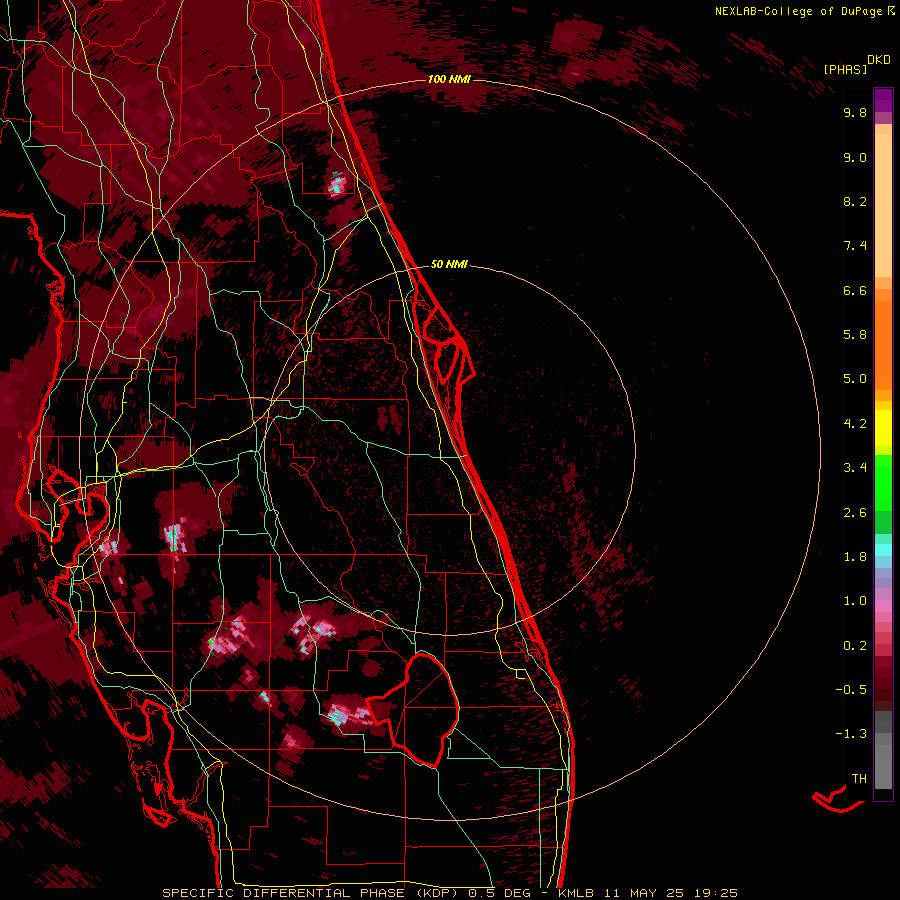Click the NEXLAB-College of DuPage watermark text
900x900 pixels.
click(x=804, y=11)
